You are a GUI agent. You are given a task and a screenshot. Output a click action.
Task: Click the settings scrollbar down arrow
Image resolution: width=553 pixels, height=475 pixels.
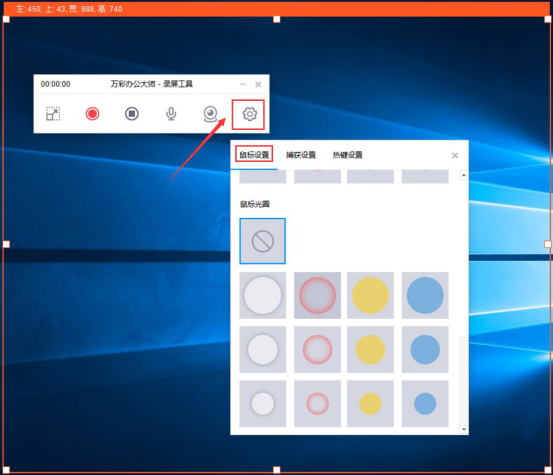pyautogui.click(x=464, y=429)
